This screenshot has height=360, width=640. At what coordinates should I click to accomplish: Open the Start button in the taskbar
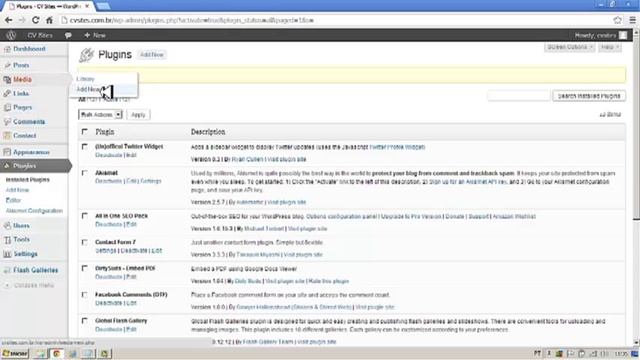(x=15, y=353)
